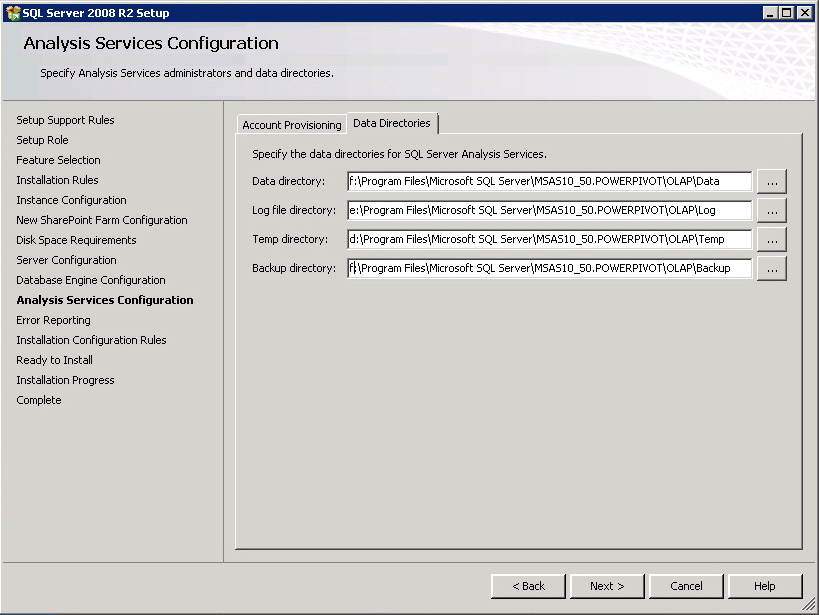Click the Setup Role step
819x615 pixels.
click(x=42, y=140)
